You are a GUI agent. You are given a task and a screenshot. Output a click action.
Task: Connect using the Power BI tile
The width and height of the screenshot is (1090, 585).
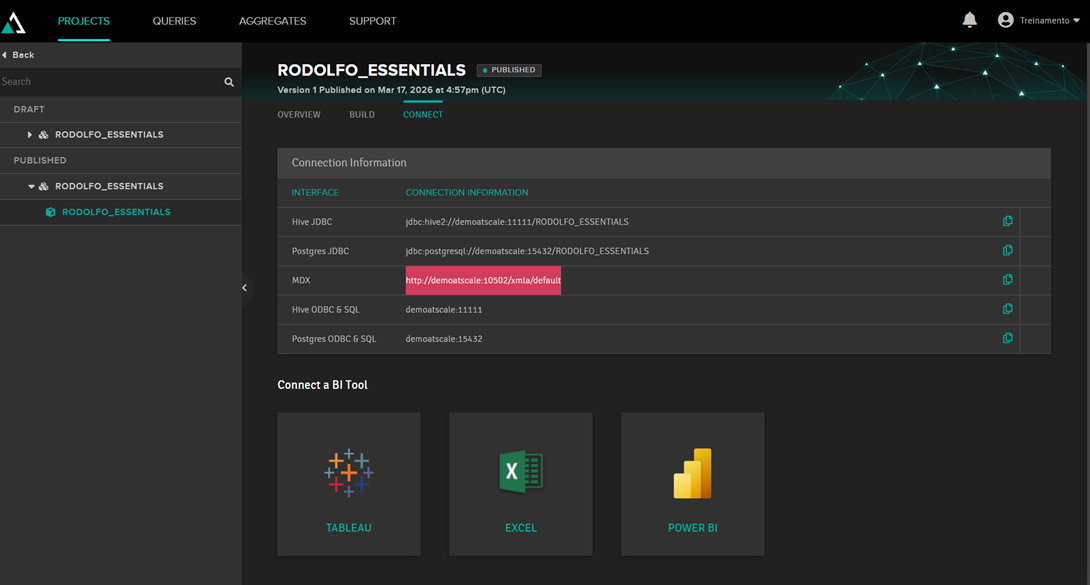pyautogui.click(x=693, y=484)
